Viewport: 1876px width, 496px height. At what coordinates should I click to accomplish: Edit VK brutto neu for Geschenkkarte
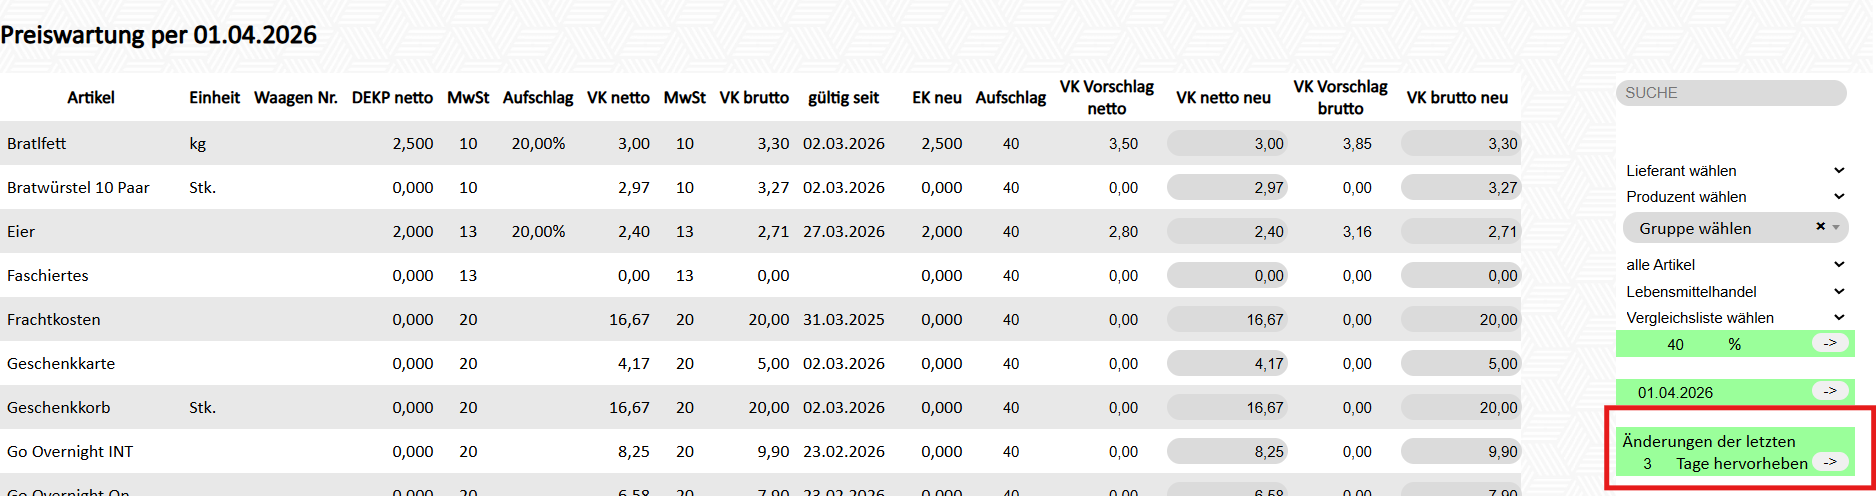(1460, 364)
